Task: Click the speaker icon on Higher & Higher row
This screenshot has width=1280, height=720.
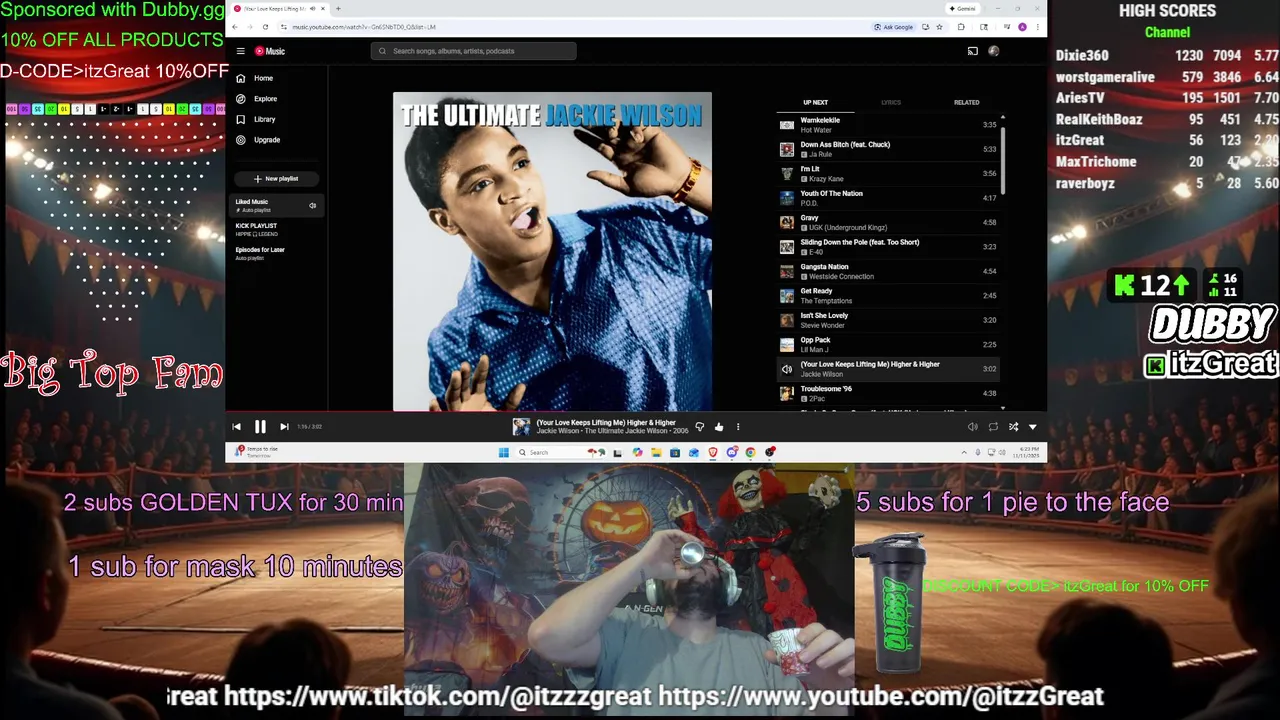Action: click(x=787, y=370)
